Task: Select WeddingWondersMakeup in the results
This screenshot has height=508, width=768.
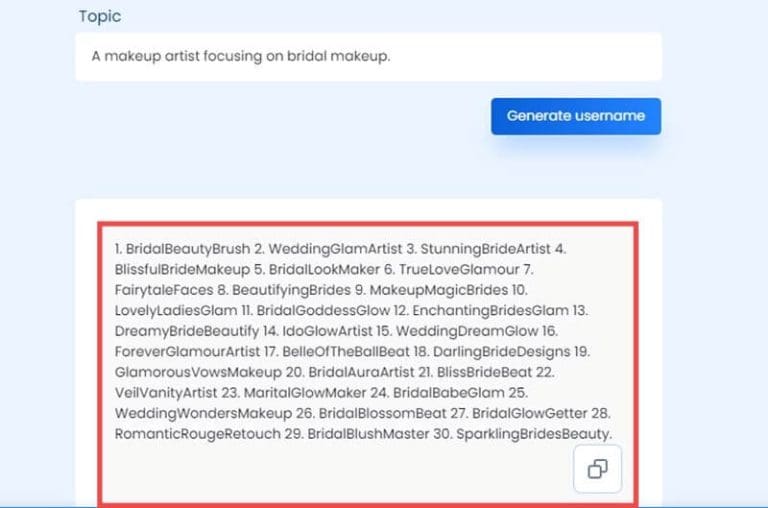Action: click(203, 413)
